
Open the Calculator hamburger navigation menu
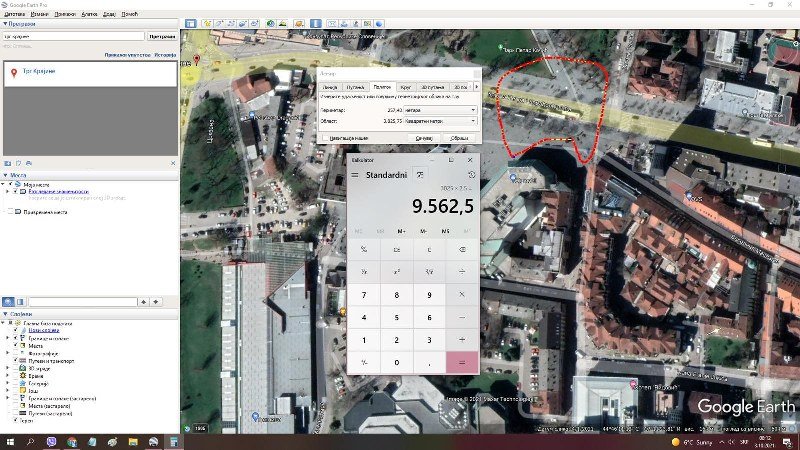[355, 175]
